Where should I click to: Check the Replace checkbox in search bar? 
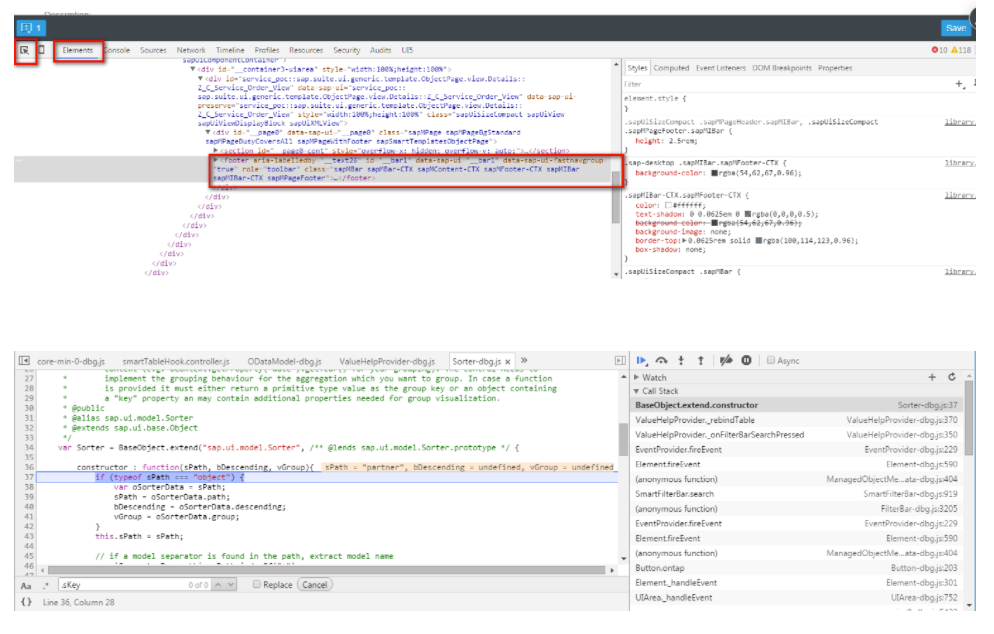257,585
